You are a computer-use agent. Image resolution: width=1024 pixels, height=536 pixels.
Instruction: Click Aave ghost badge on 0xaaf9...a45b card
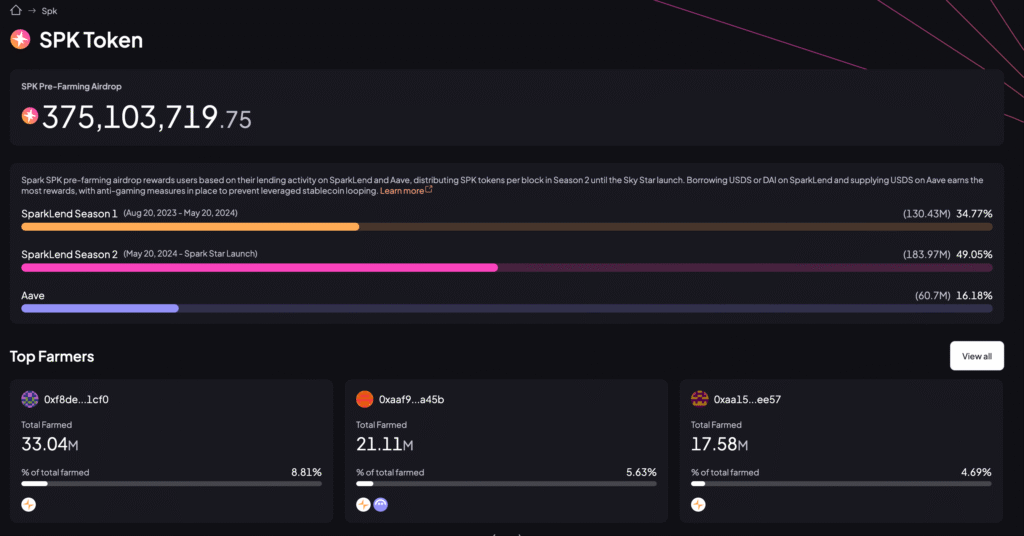click(x=381, y=505)
